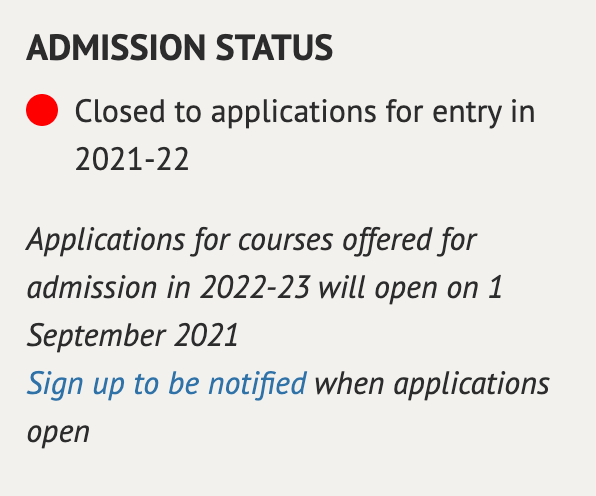Screen dimensions: 596x496
Task: Click the 'when applications' italic text
Action: tap(432, 385)
